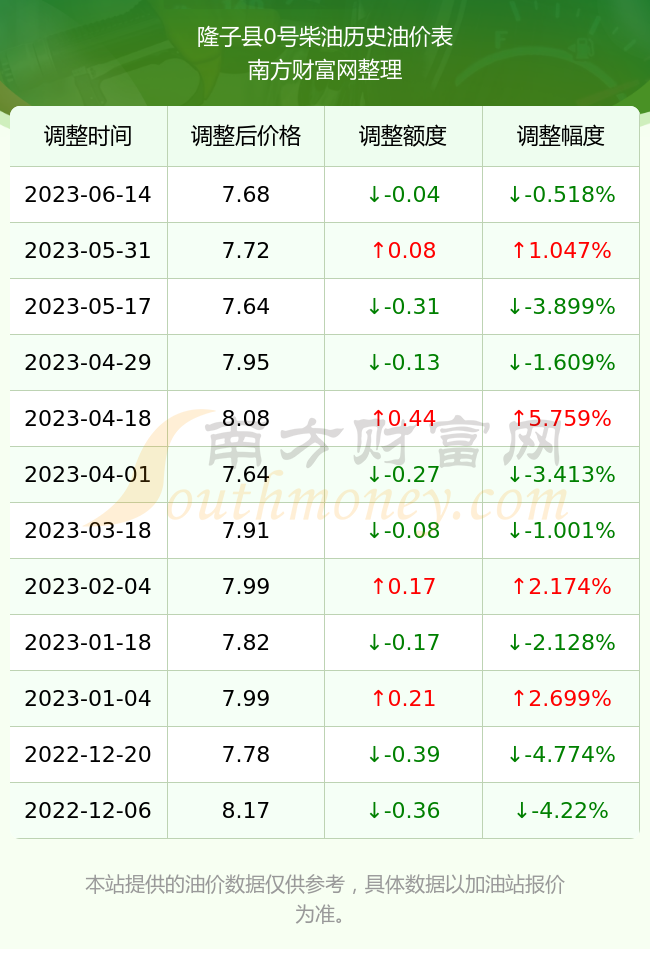Click the green down arrow value -0.31
Viewport: 650px width, 980px height.
point(403,306)
